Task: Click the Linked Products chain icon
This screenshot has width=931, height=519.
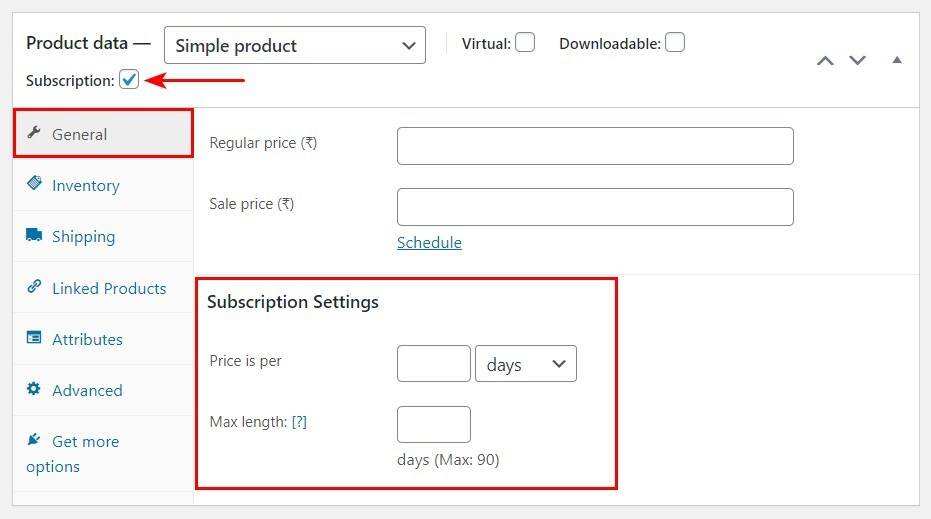Action: pyautogui.click(x=35, y=287)
